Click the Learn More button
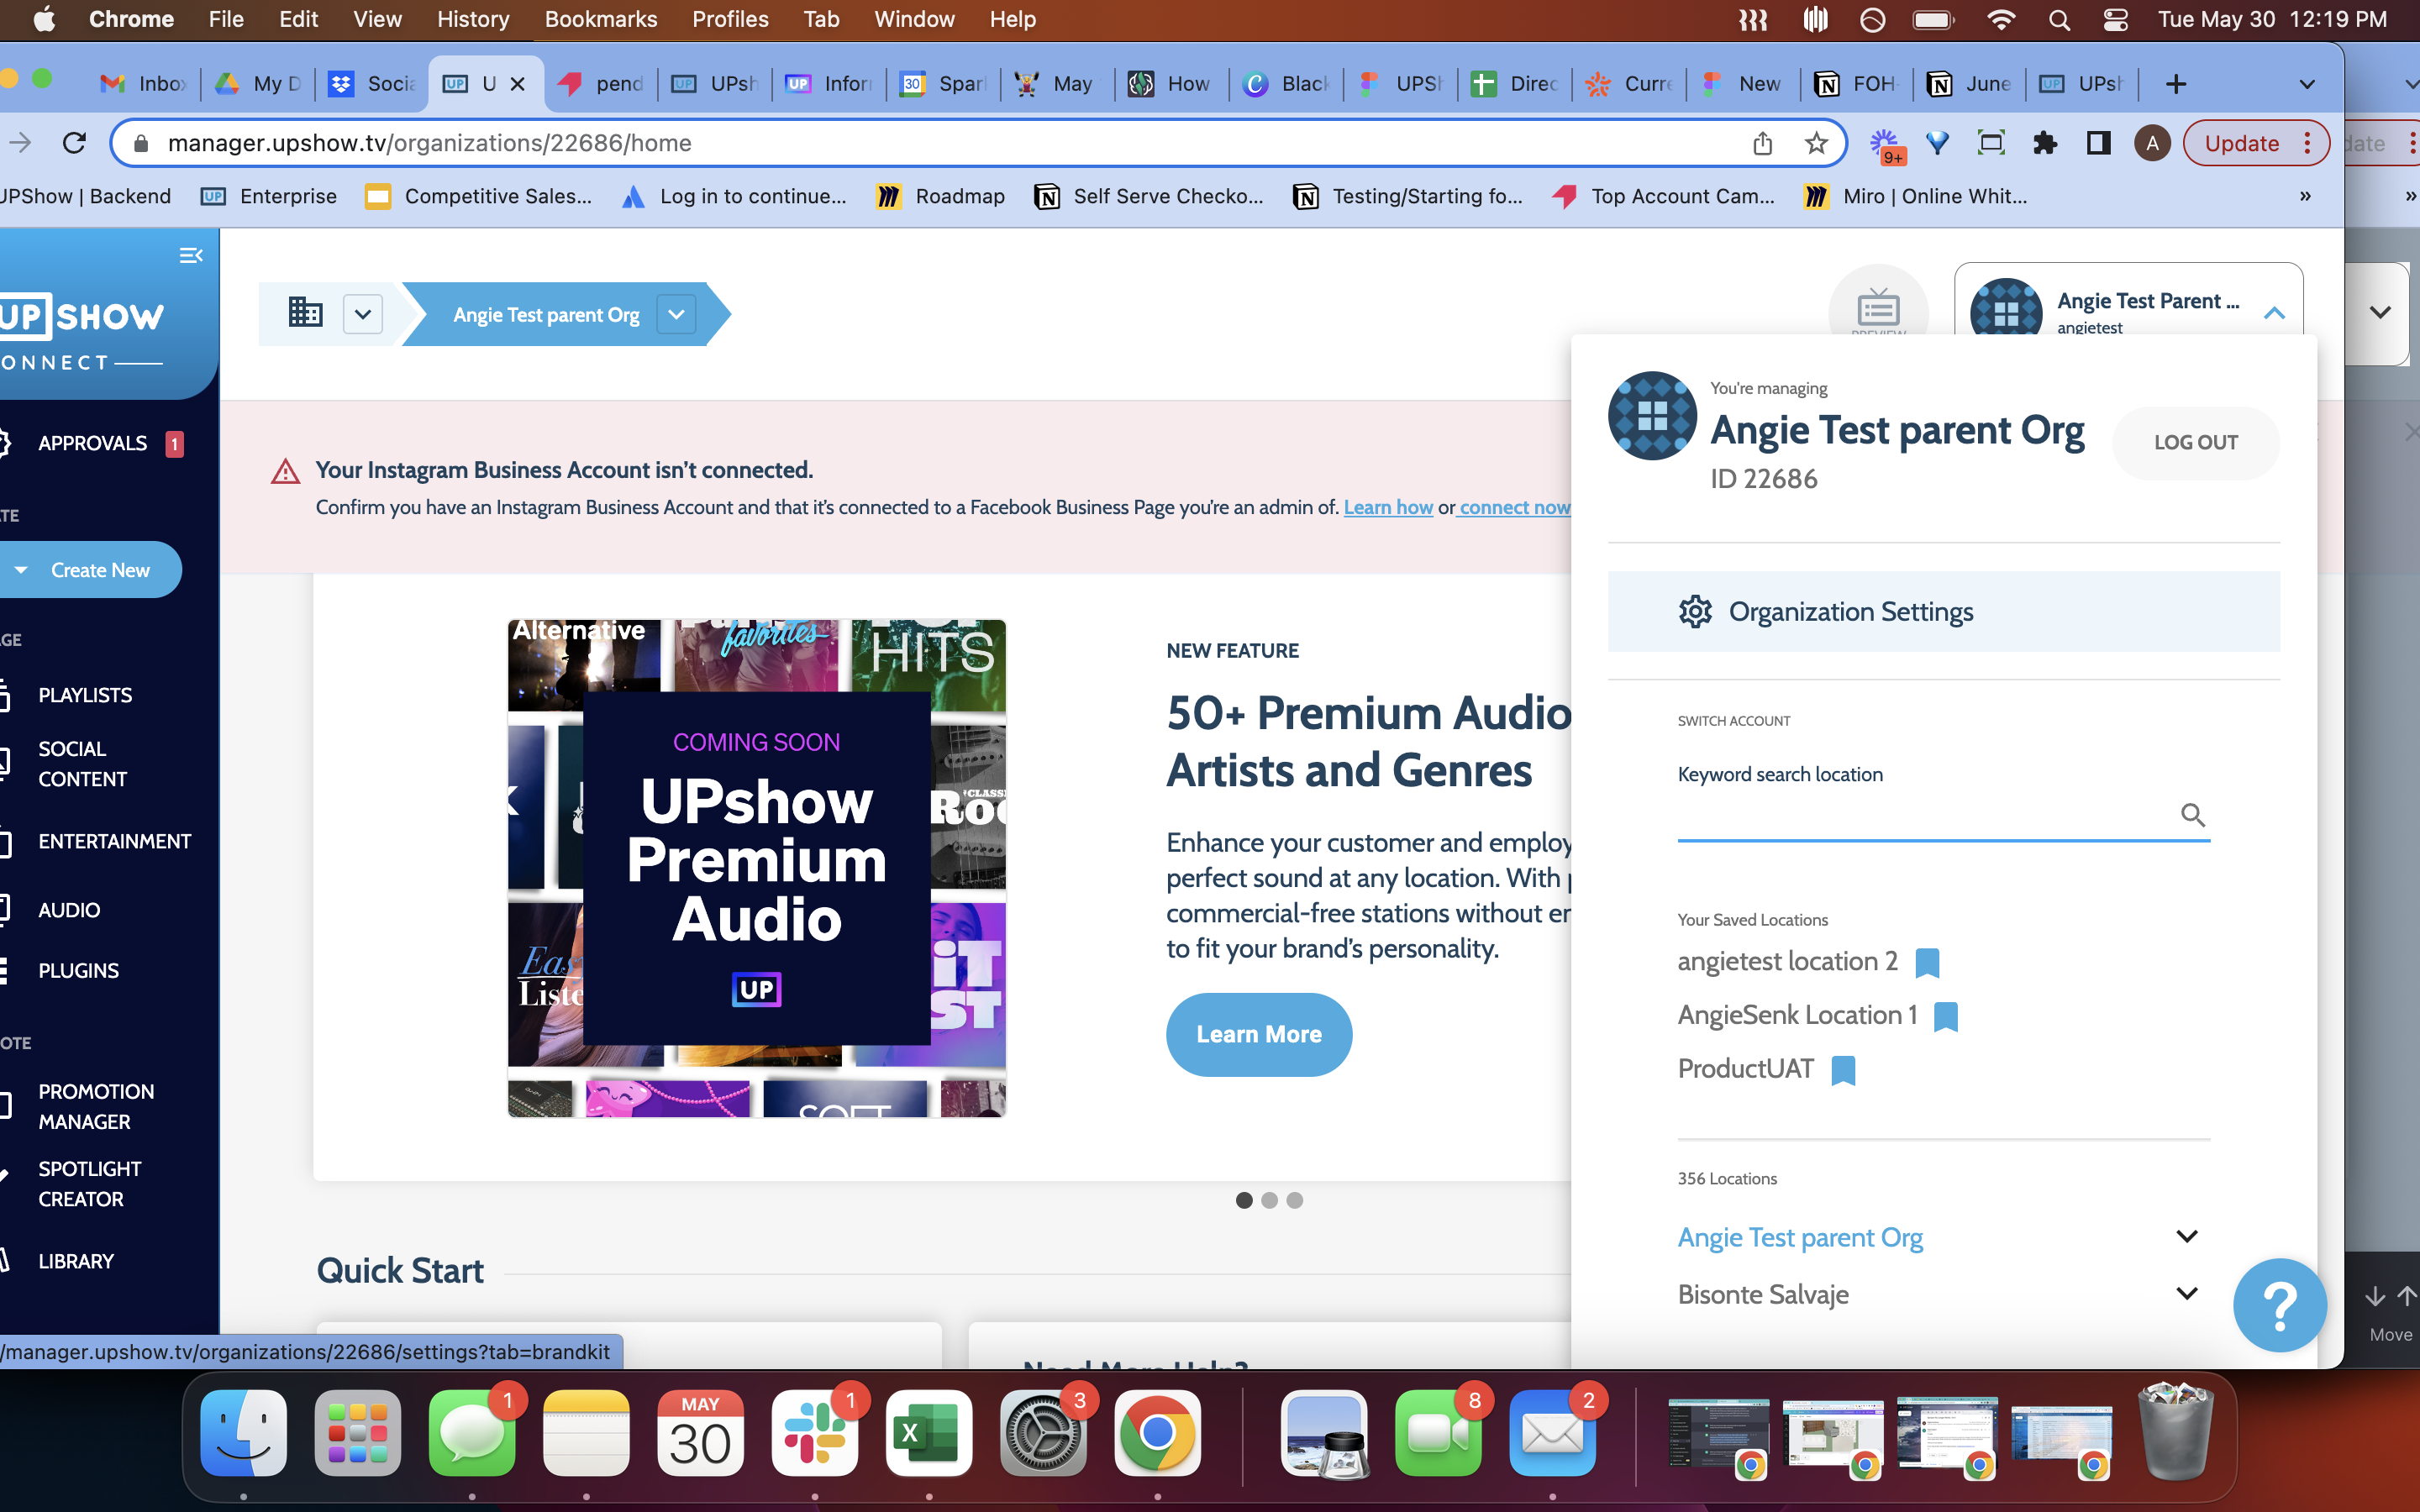Viewport: 2420px width, 1512px height. (x=1259, y=1034)
